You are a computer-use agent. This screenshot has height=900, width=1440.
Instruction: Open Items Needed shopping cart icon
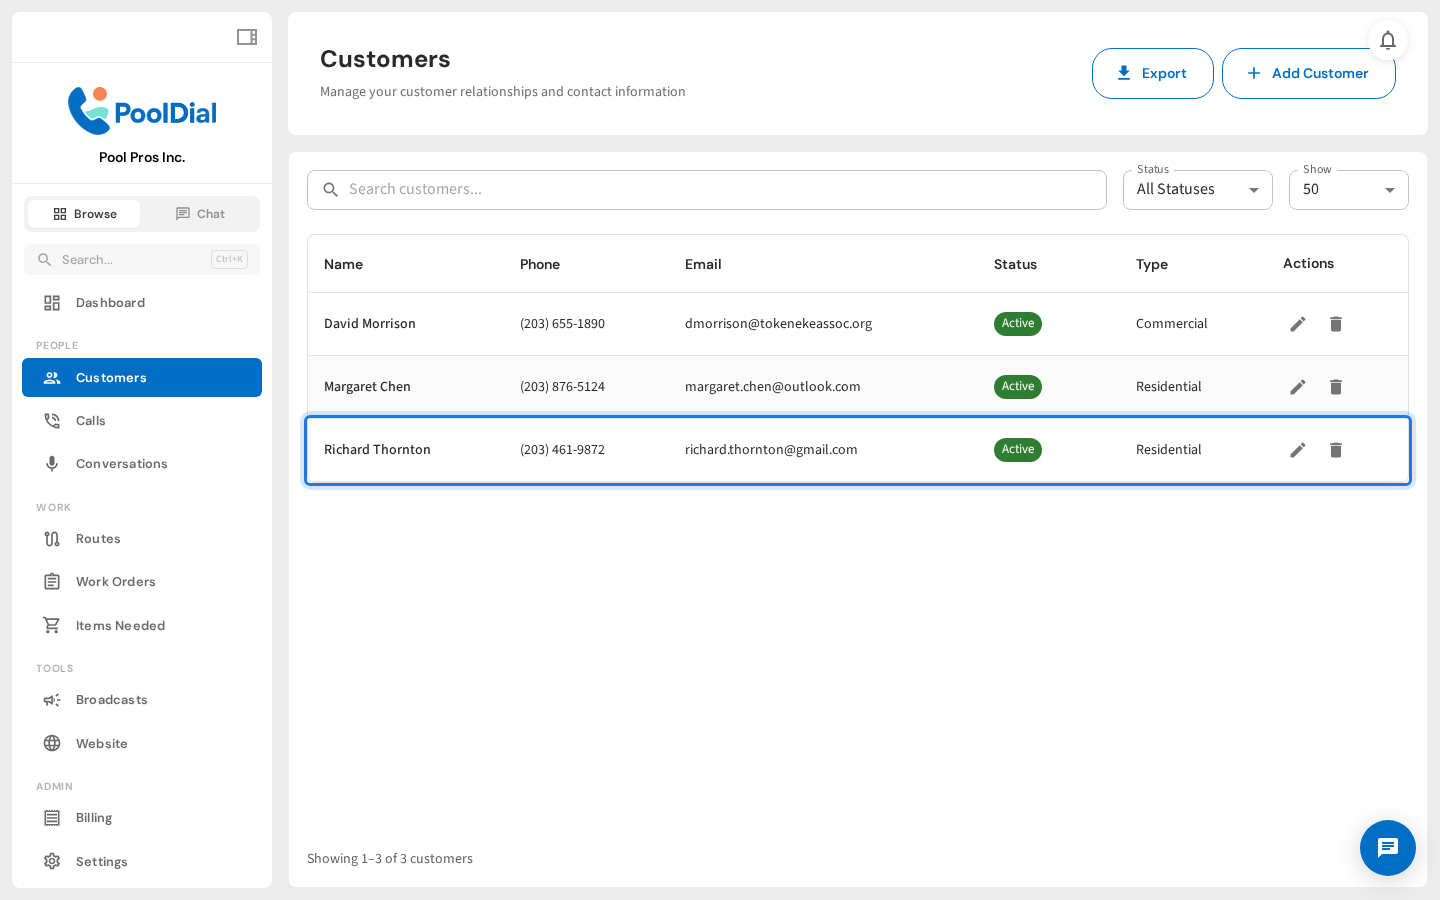(x=52, y=625)
